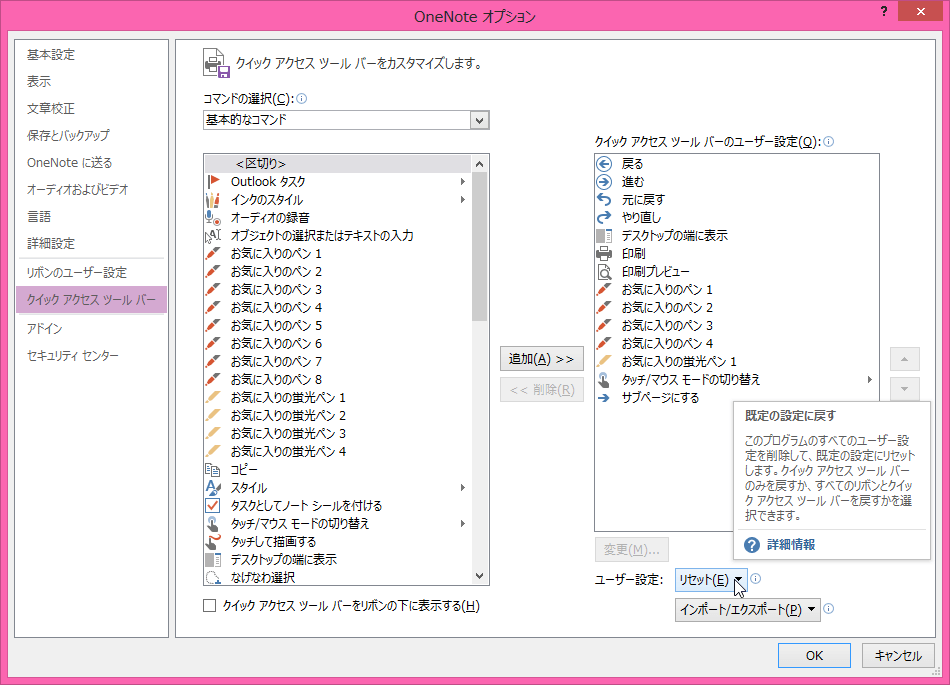Select the サブページにする arrow icon

(604, 397)
